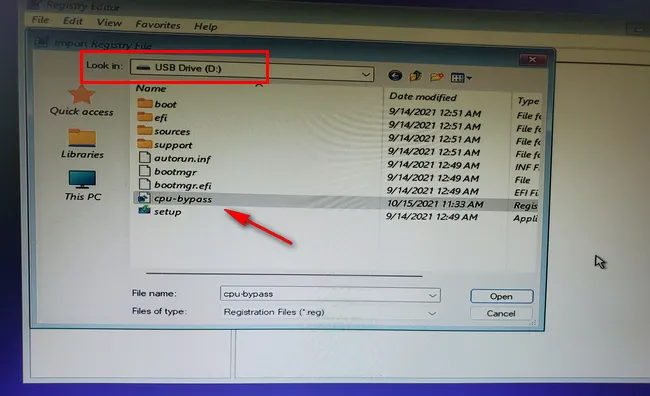Expand the Look in USB Drive dropdown
This screenshot has width=650, height=396.
366,75
